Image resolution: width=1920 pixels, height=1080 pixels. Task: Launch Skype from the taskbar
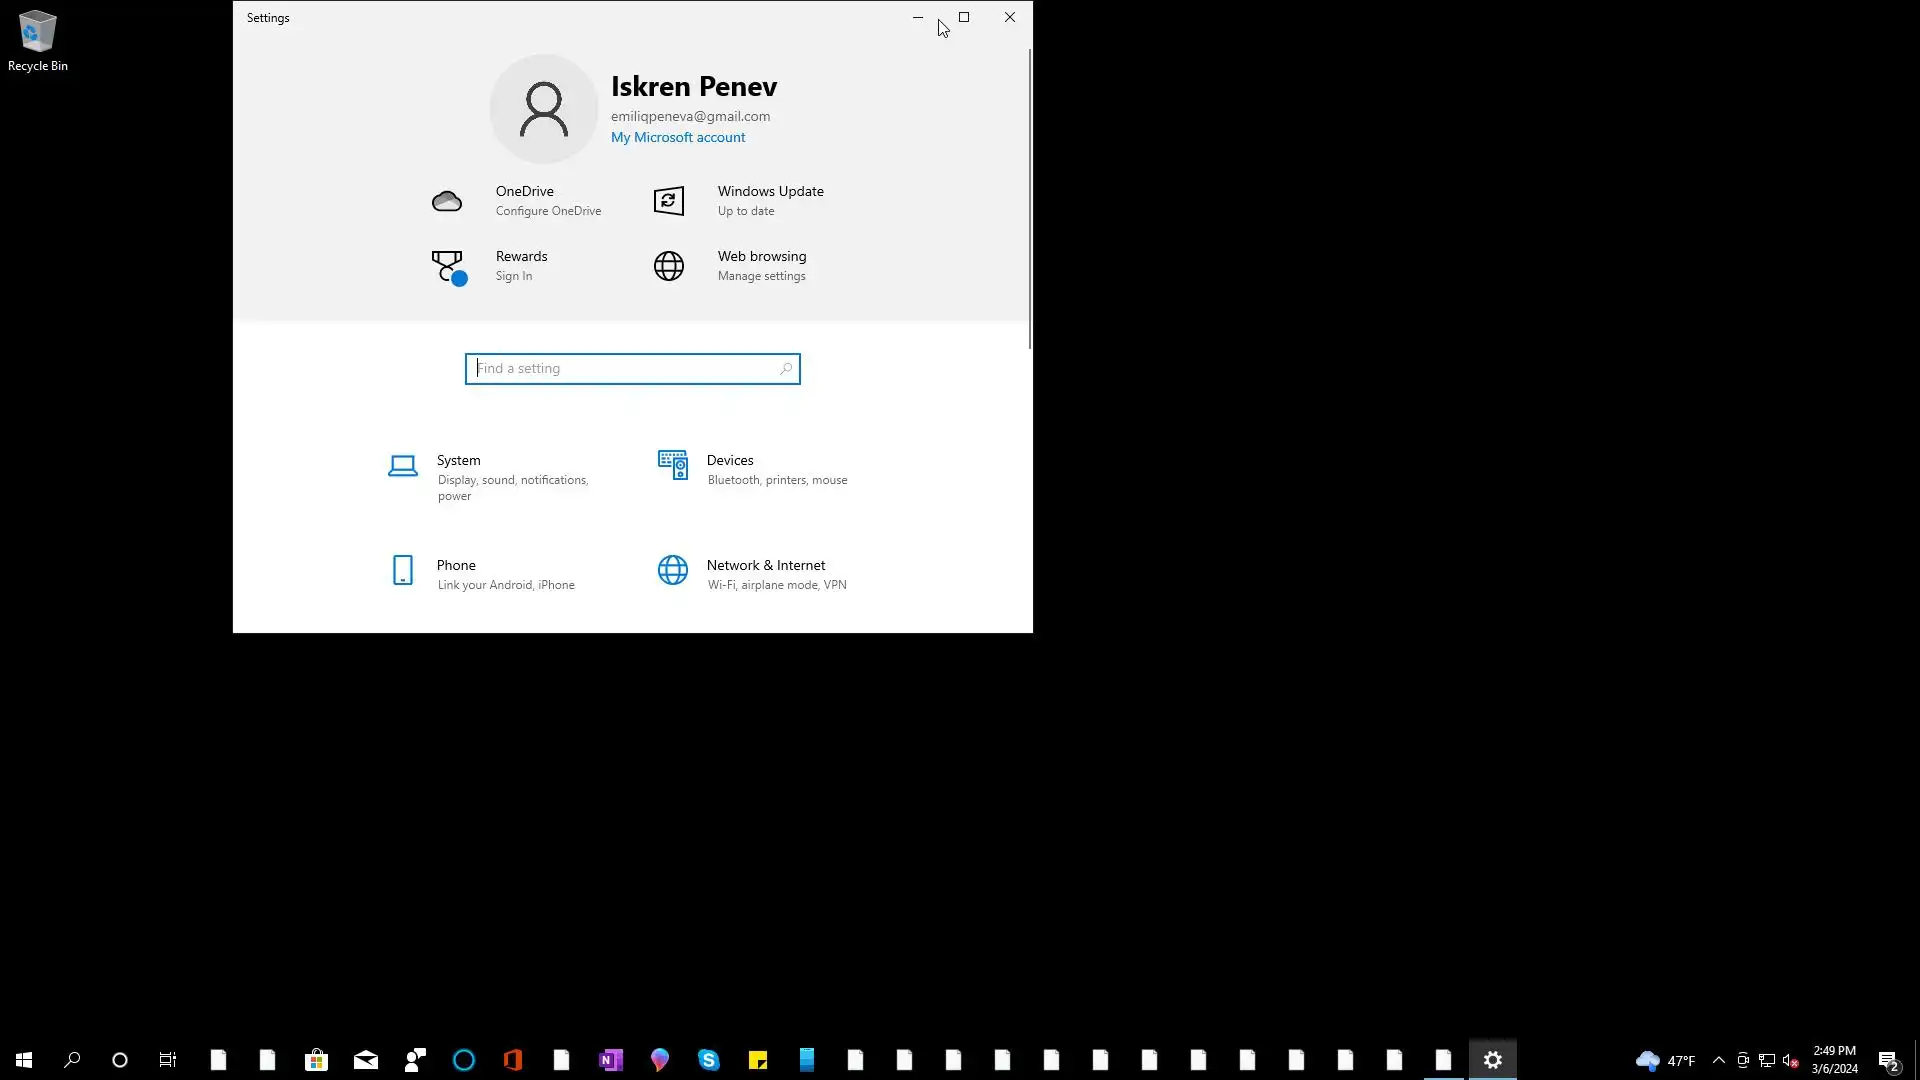coord(709,1060)
